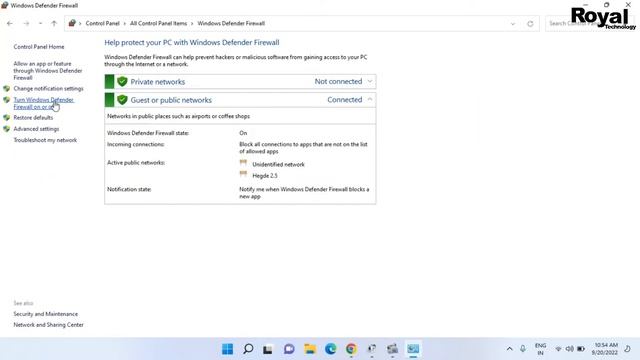Focus the Search Control Panel field
The height and width of the screenshot is (360, 640).
pos(590,23)
